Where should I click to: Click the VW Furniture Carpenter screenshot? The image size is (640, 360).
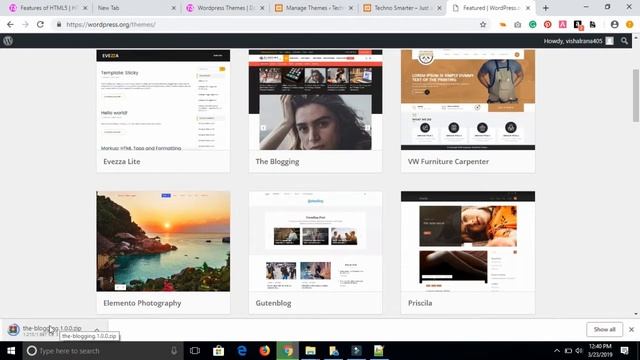click(x=468, y=100)
